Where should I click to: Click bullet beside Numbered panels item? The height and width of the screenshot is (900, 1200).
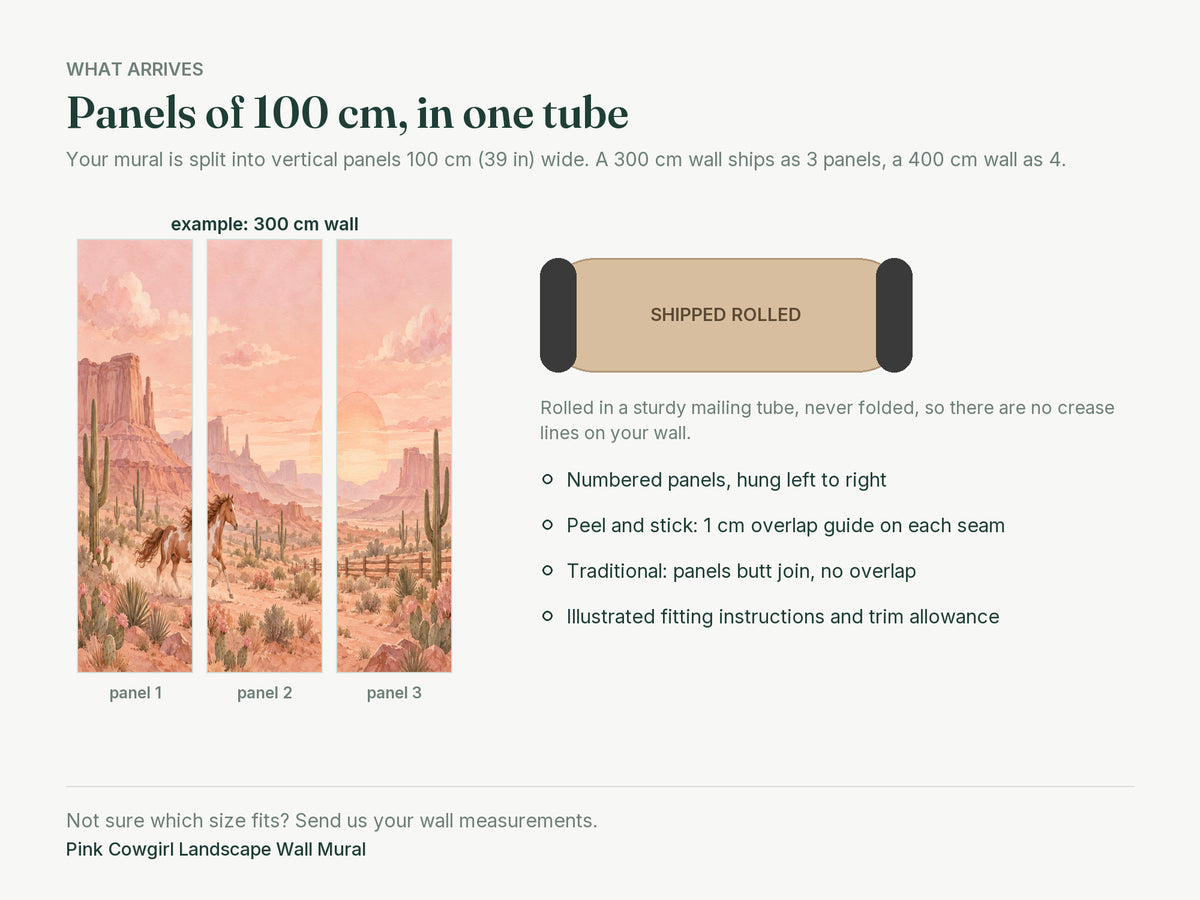547,480
